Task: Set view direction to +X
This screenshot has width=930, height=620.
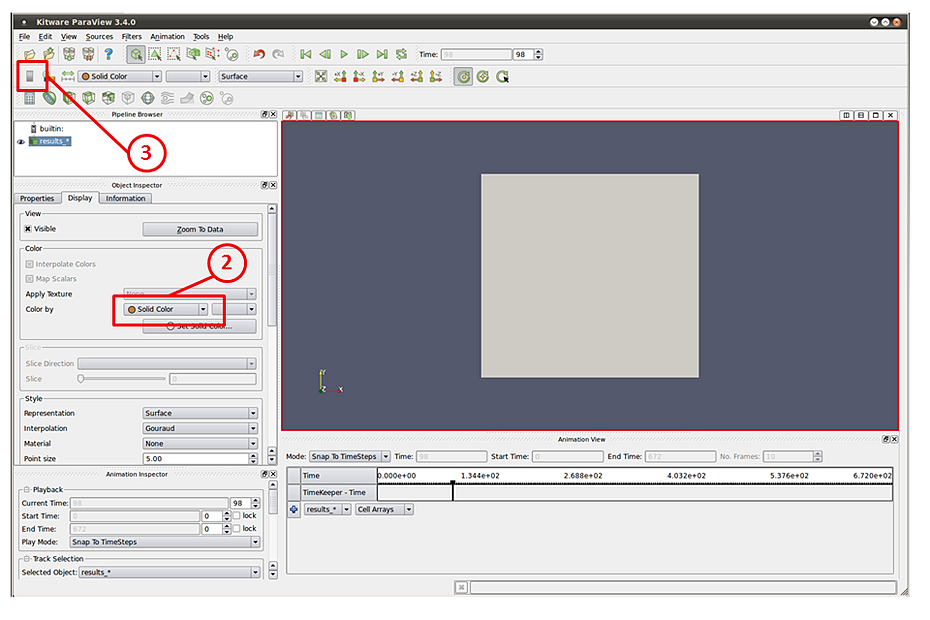Action: click(340, 77)
